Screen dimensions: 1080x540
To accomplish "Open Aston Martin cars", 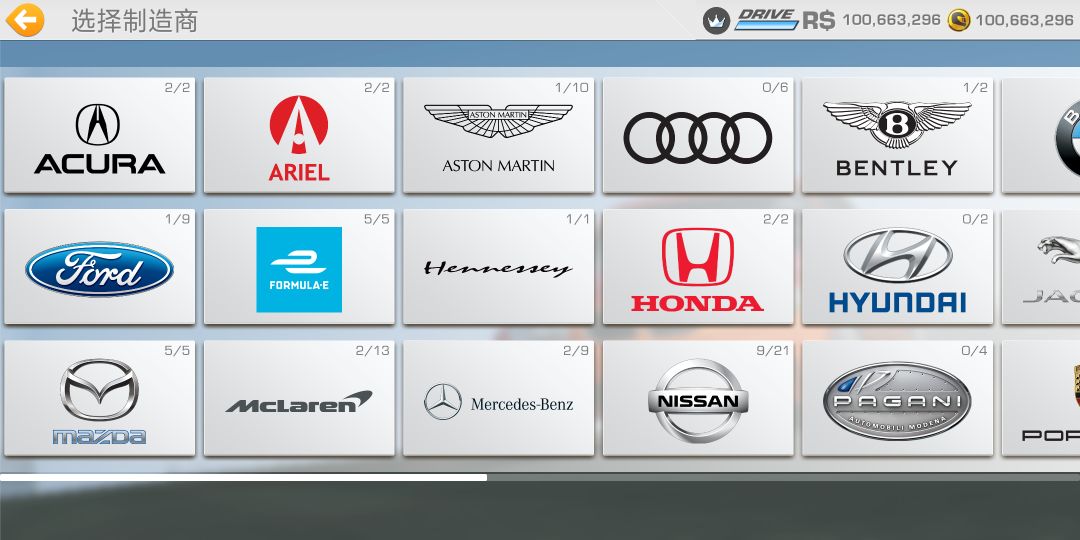I will pyautogui.click(x=499, y=135).
